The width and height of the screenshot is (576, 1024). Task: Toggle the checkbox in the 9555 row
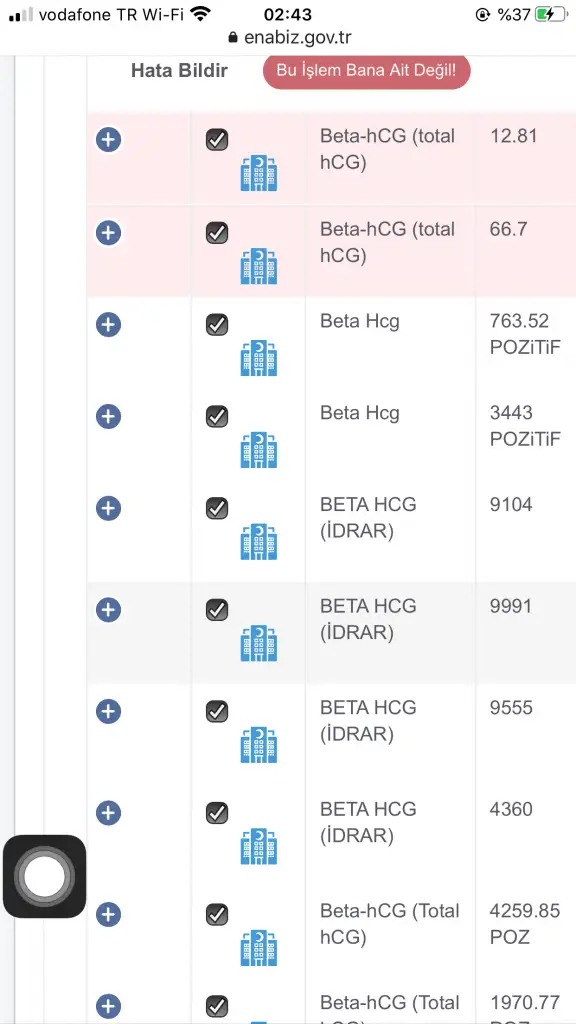point(217,711)
